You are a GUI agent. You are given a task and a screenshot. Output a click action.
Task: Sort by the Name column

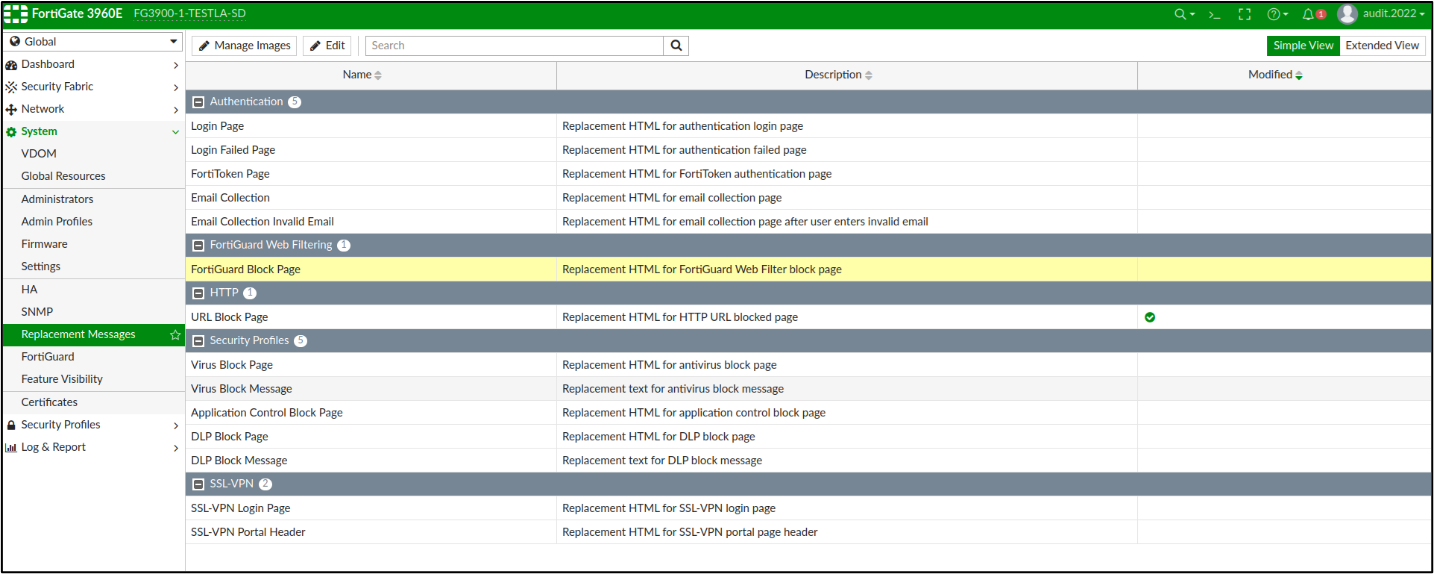[x=371, y=75]
